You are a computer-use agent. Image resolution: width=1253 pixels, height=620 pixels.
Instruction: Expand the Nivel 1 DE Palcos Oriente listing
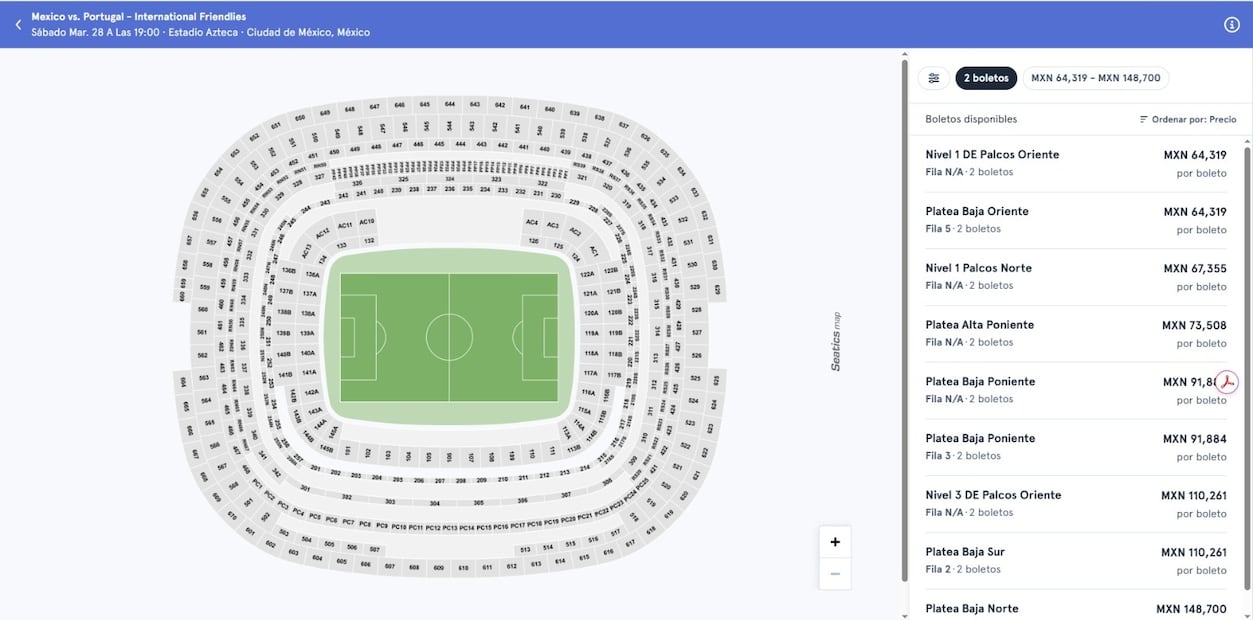coord(1075,162)
